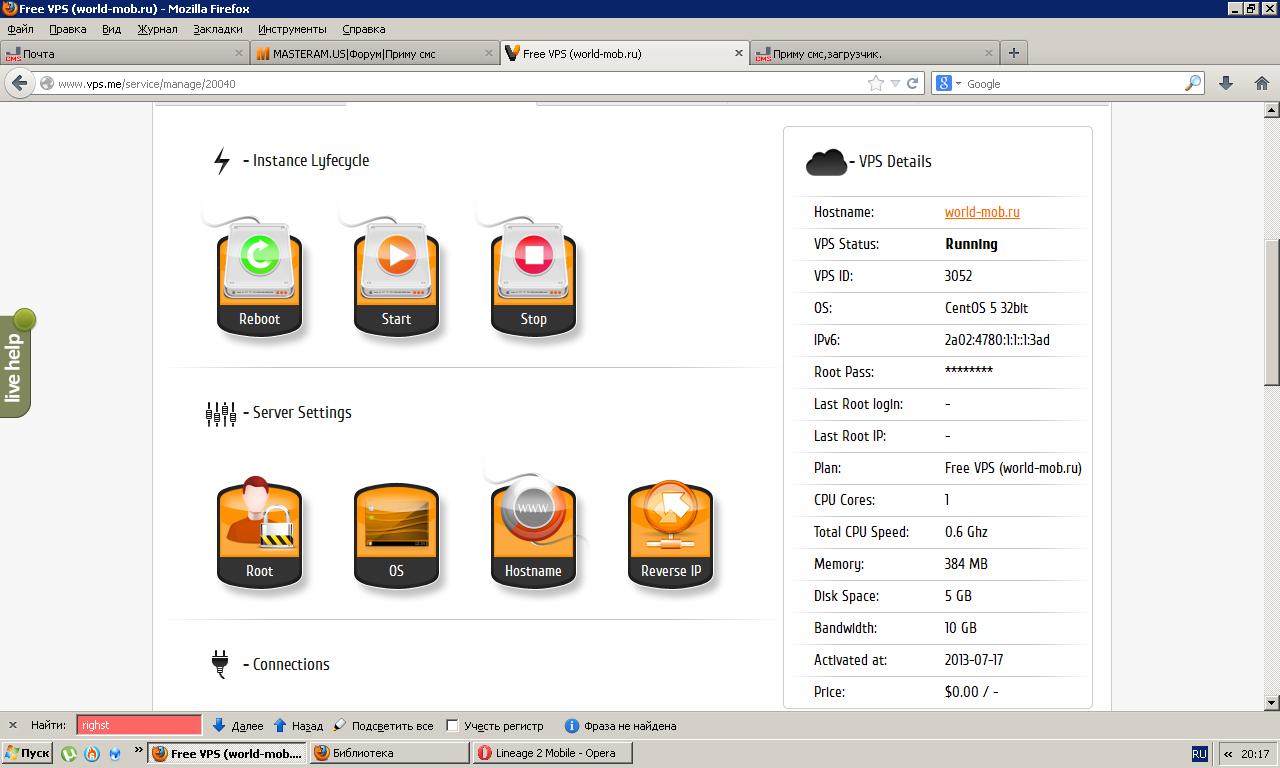
Task: Open the live help side button
Action: coord(15,364)
